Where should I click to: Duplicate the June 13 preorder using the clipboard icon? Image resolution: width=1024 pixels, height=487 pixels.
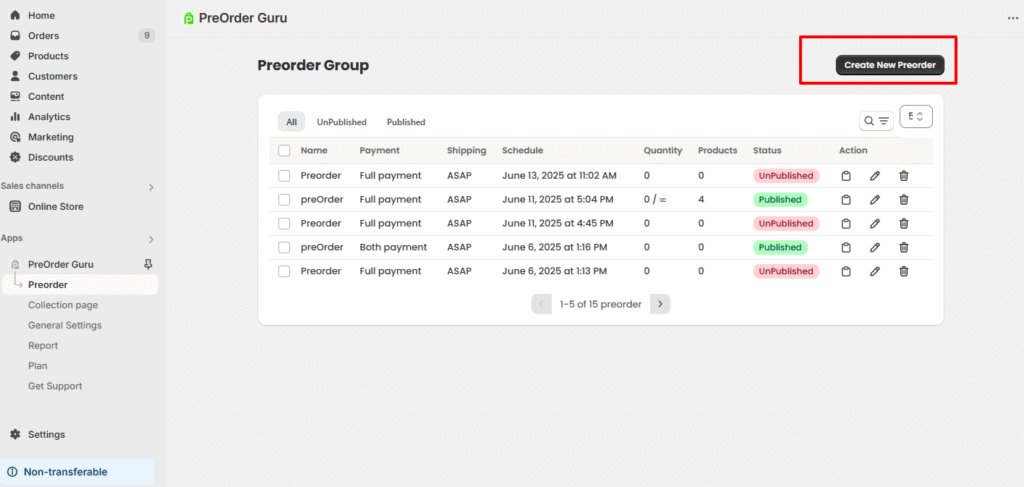pos(845,176)
